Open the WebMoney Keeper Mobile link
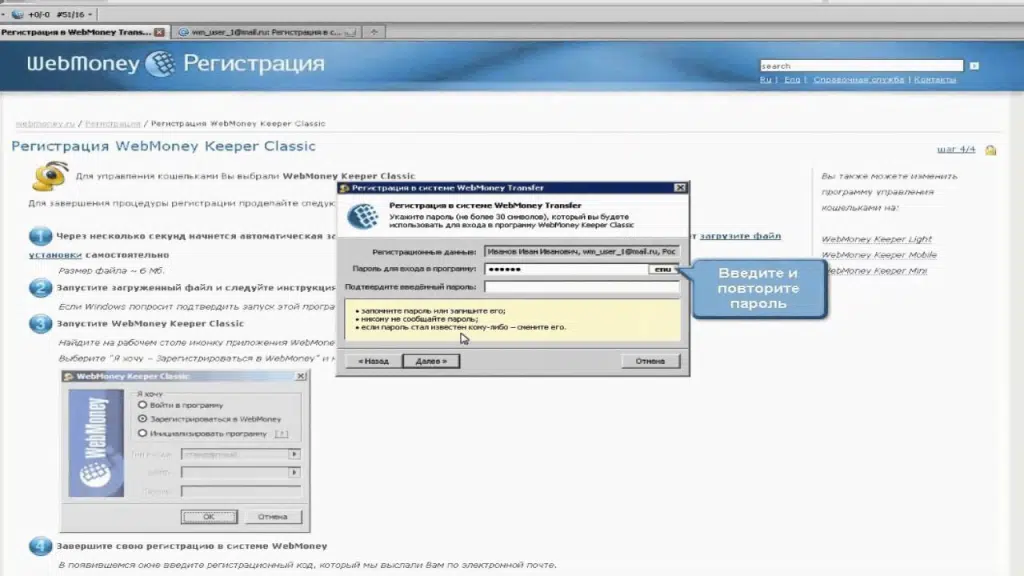 878,255
